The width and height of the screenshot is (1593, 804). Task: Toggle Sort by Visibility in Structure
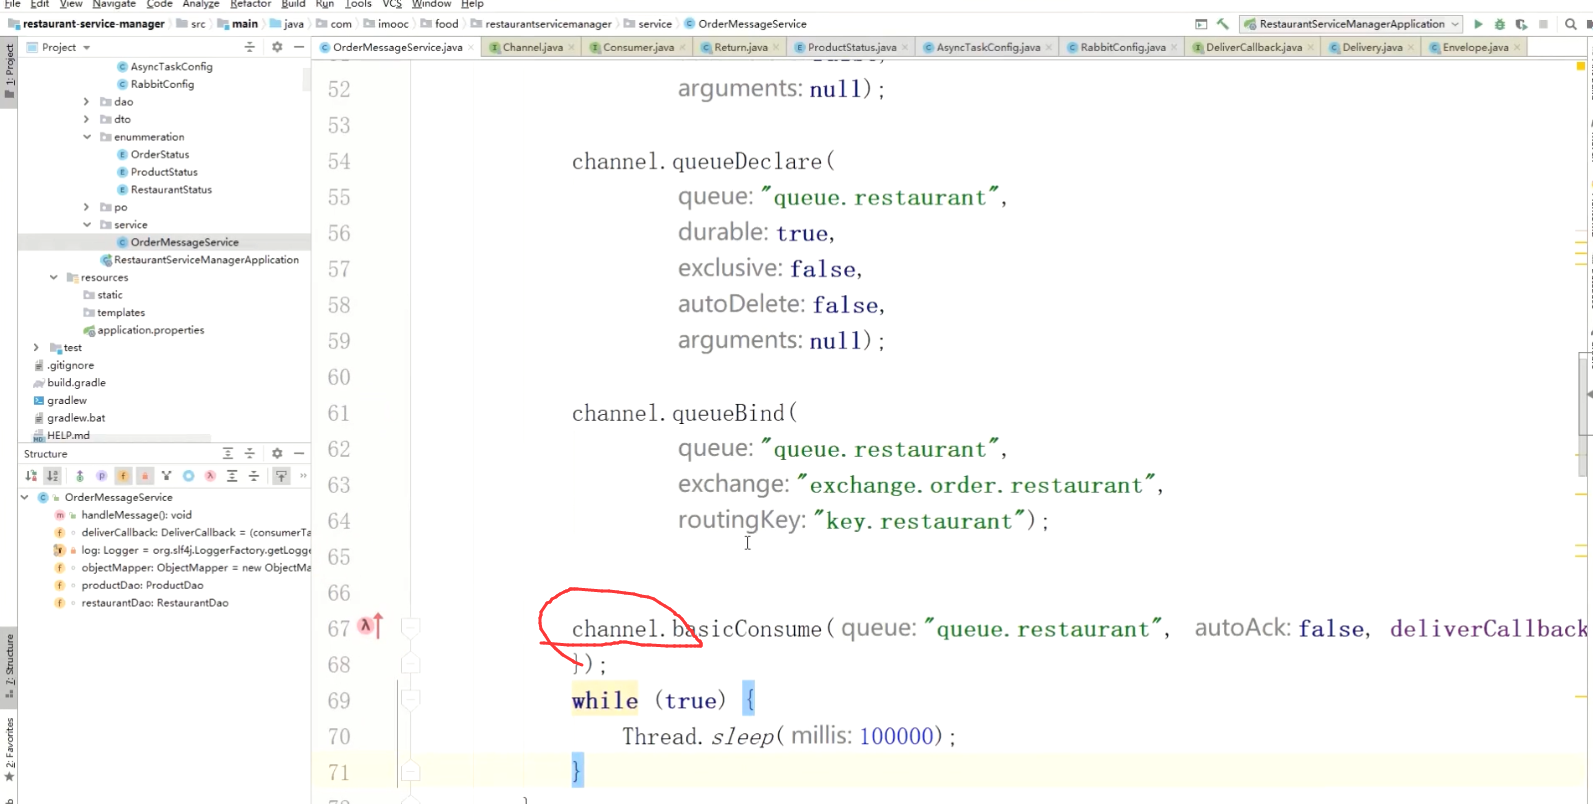point(31,476)
